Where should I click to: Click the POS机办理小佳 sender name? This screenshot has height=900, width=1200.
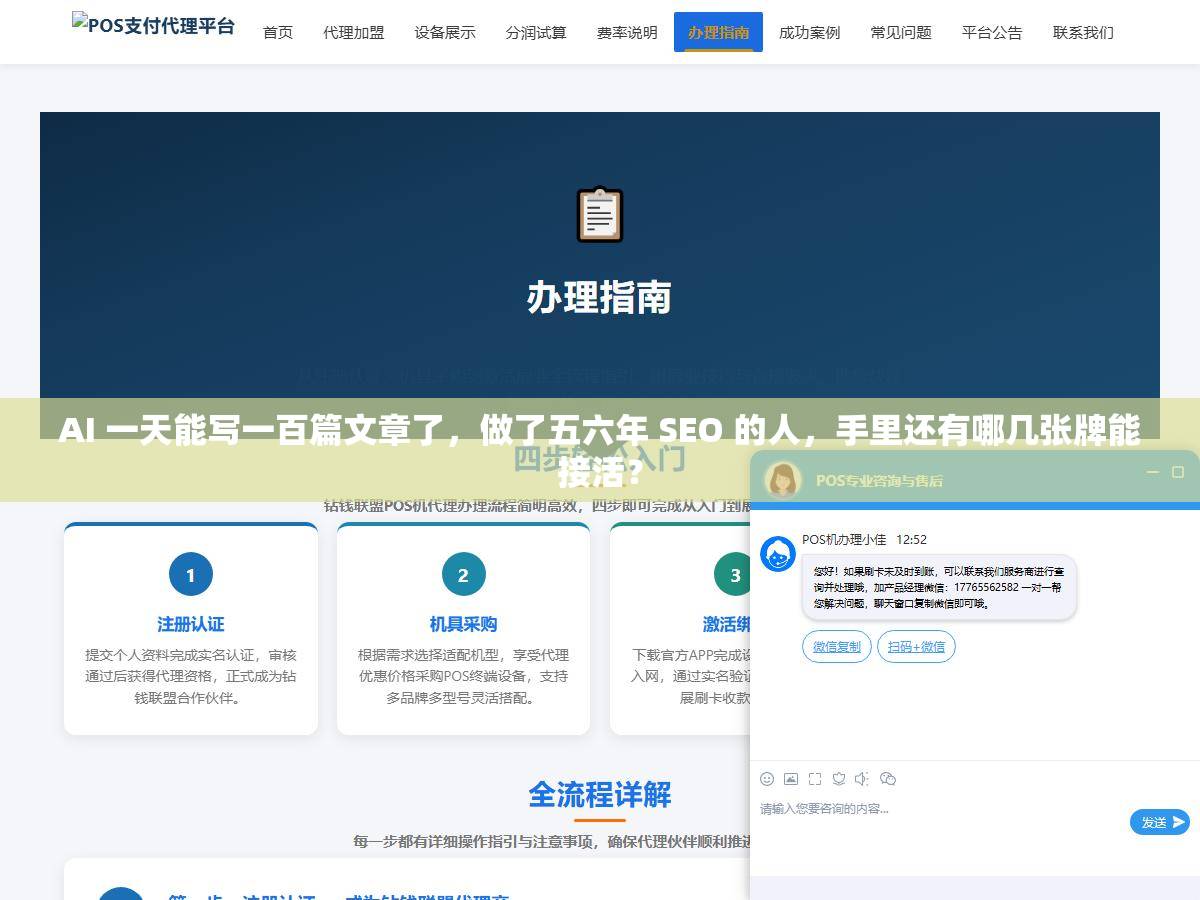coord(844,540)
